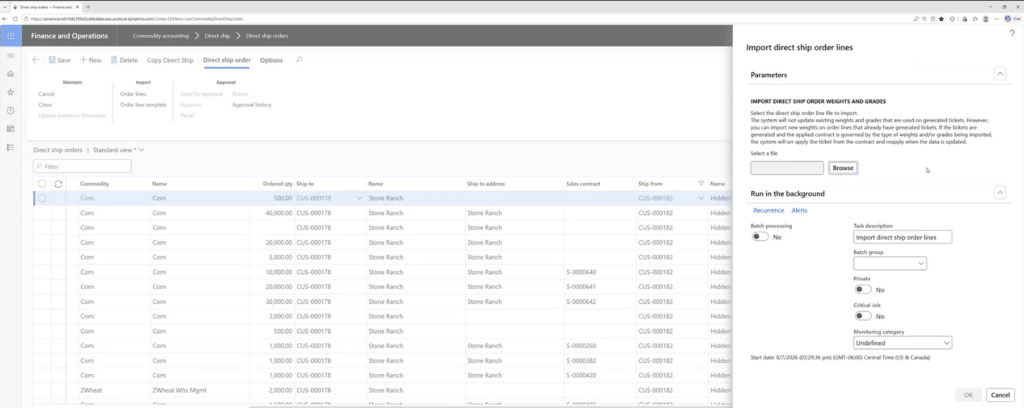Open the Standard view selector
Viewport: 1024px width, 408px height.
tap(118, 149)
